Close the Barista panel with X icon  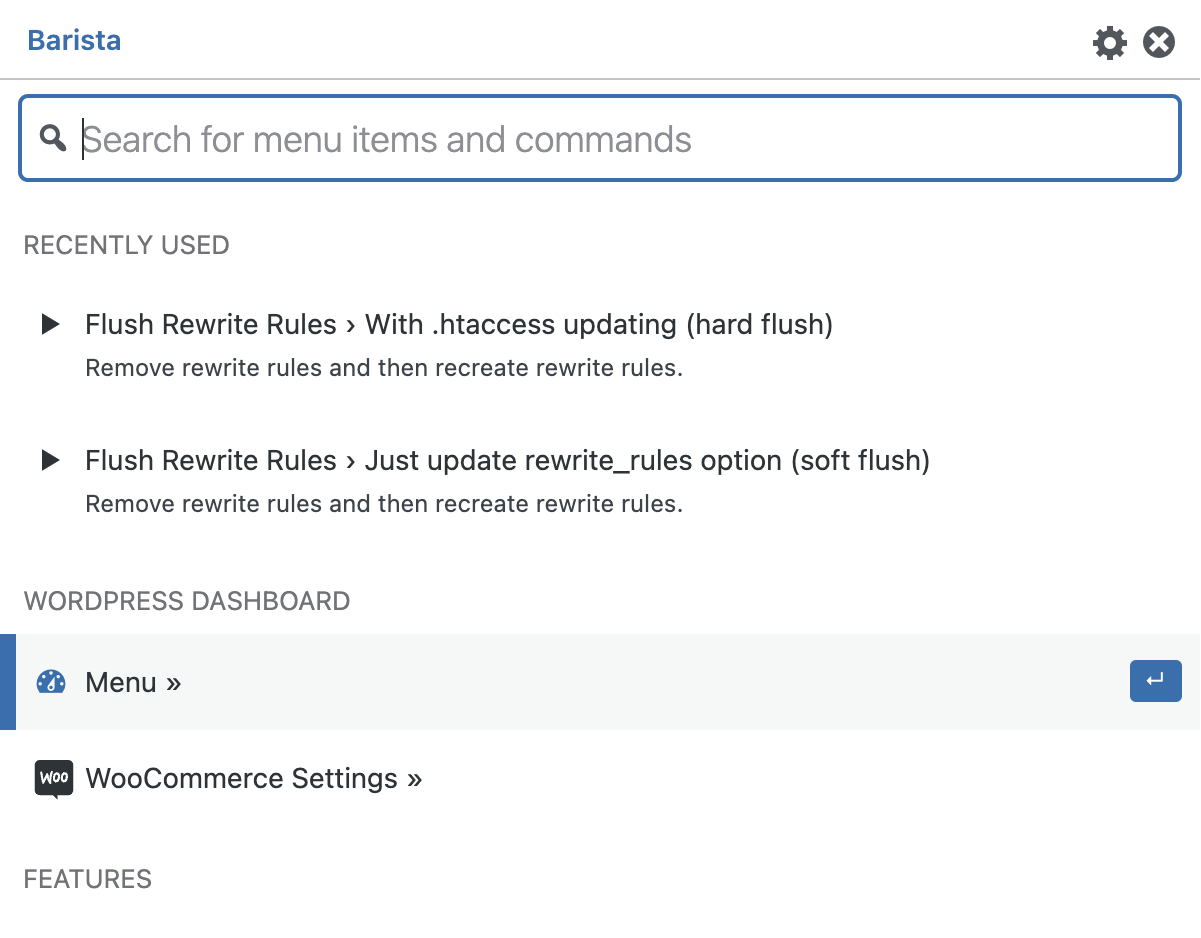tap(1159, 43)
